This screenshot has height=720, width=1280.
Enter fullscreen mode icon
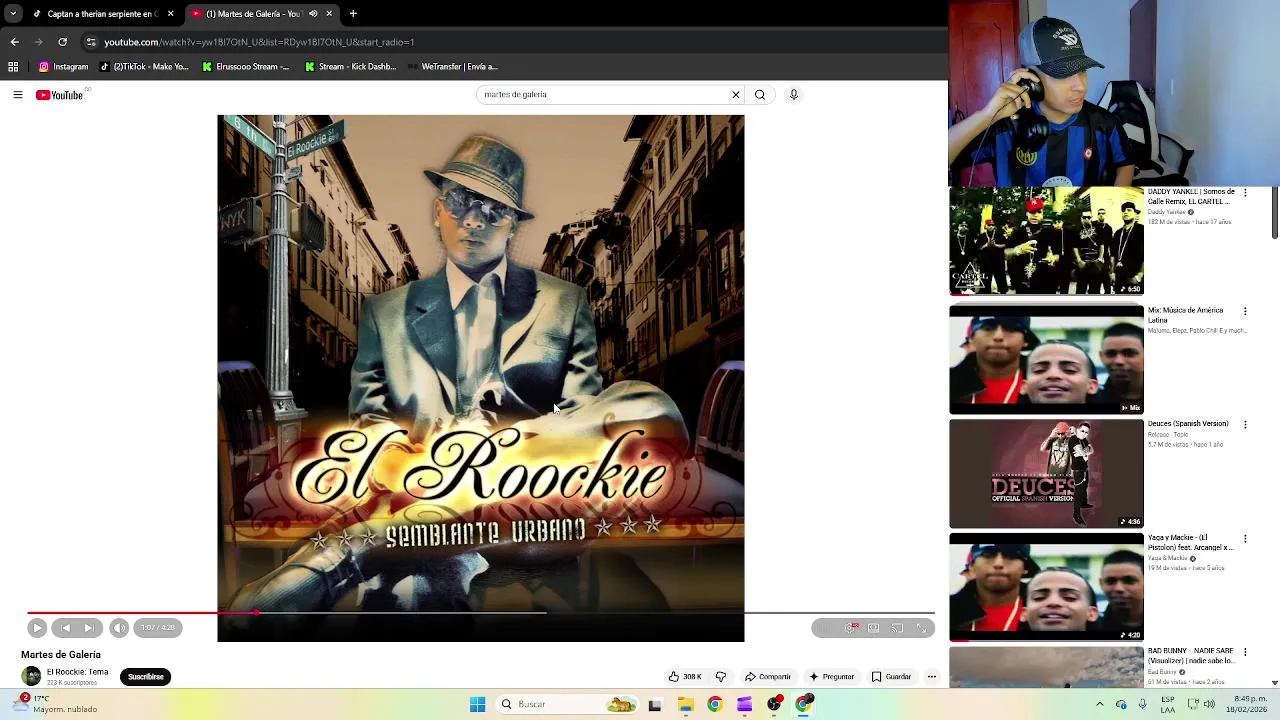tap(921, 628)
